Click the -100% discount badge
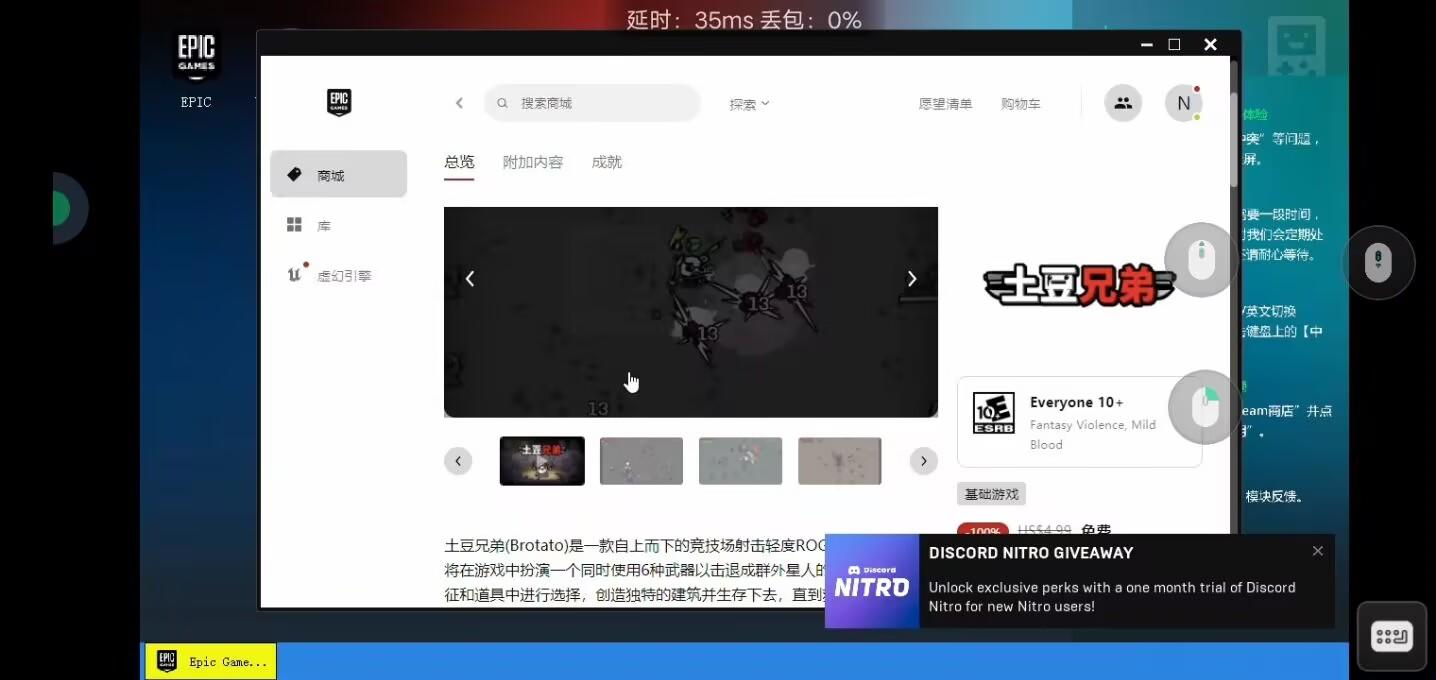Image resolution: width=1436 pixels, height=680 pixels. [983, 530]
